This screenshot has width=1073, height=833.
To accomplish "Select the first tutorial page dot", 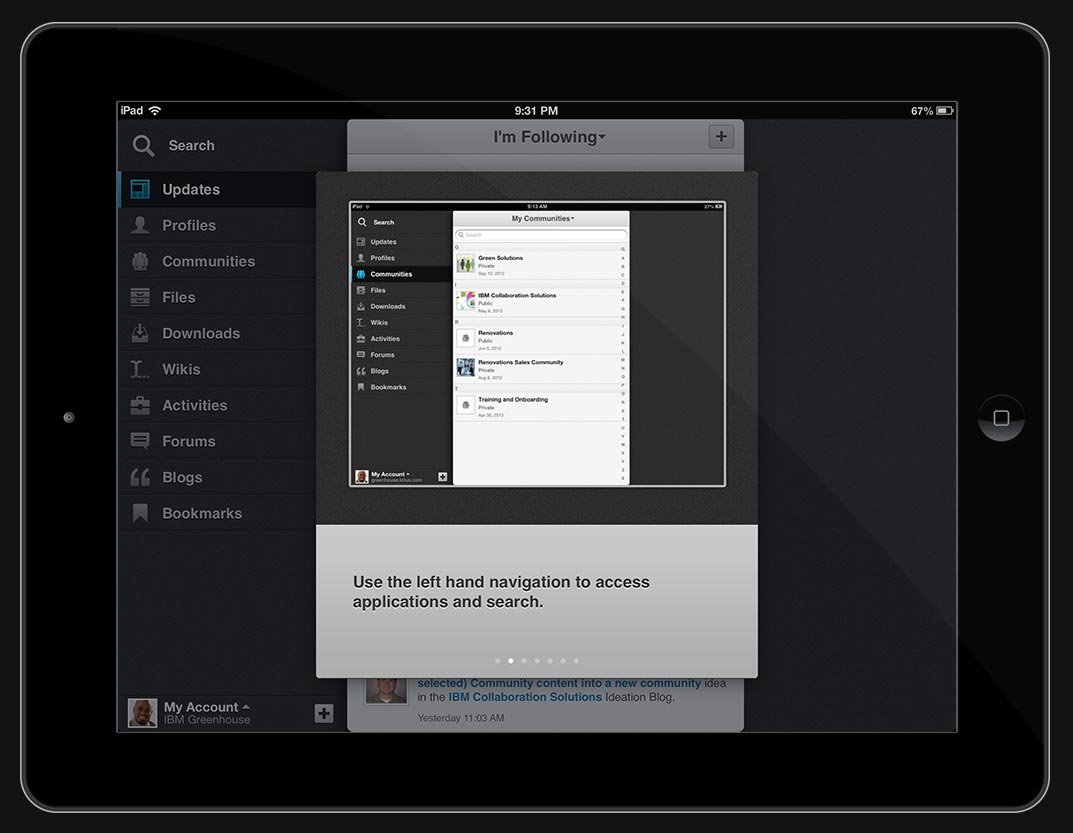I will [x=497, y=661].
